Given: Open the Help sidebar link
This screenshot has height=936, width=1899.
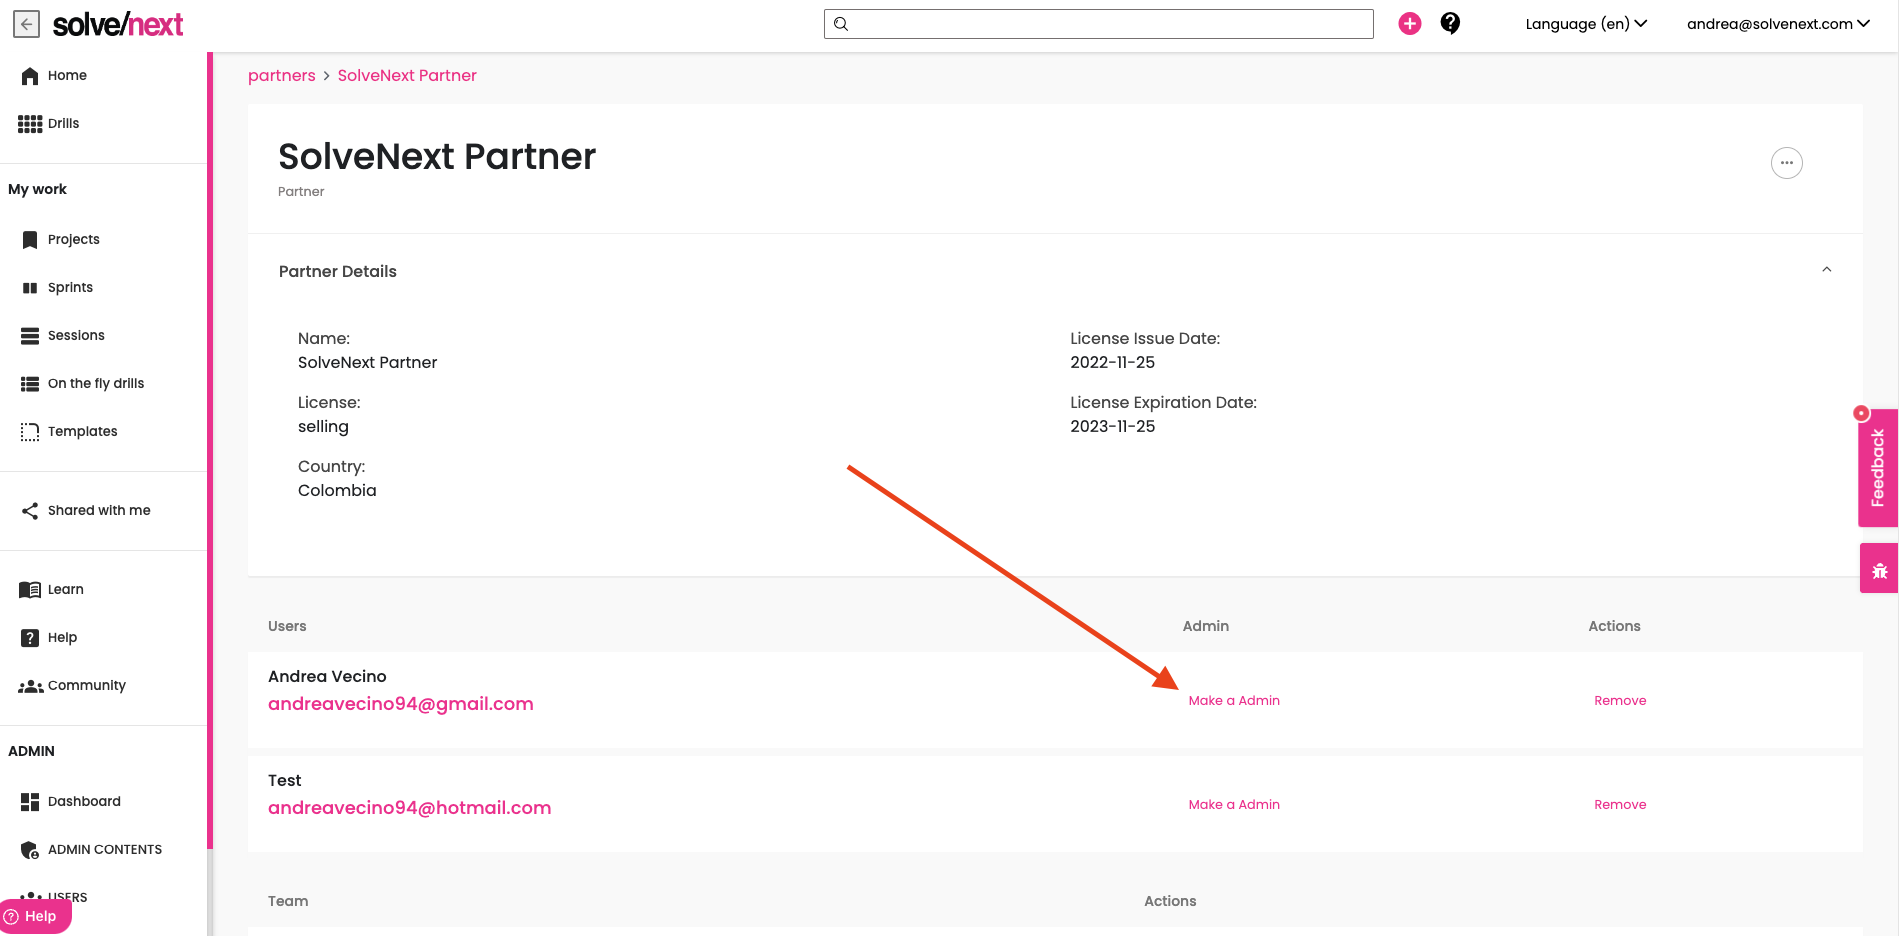Looking at the screenshot, I should point(62,638).
